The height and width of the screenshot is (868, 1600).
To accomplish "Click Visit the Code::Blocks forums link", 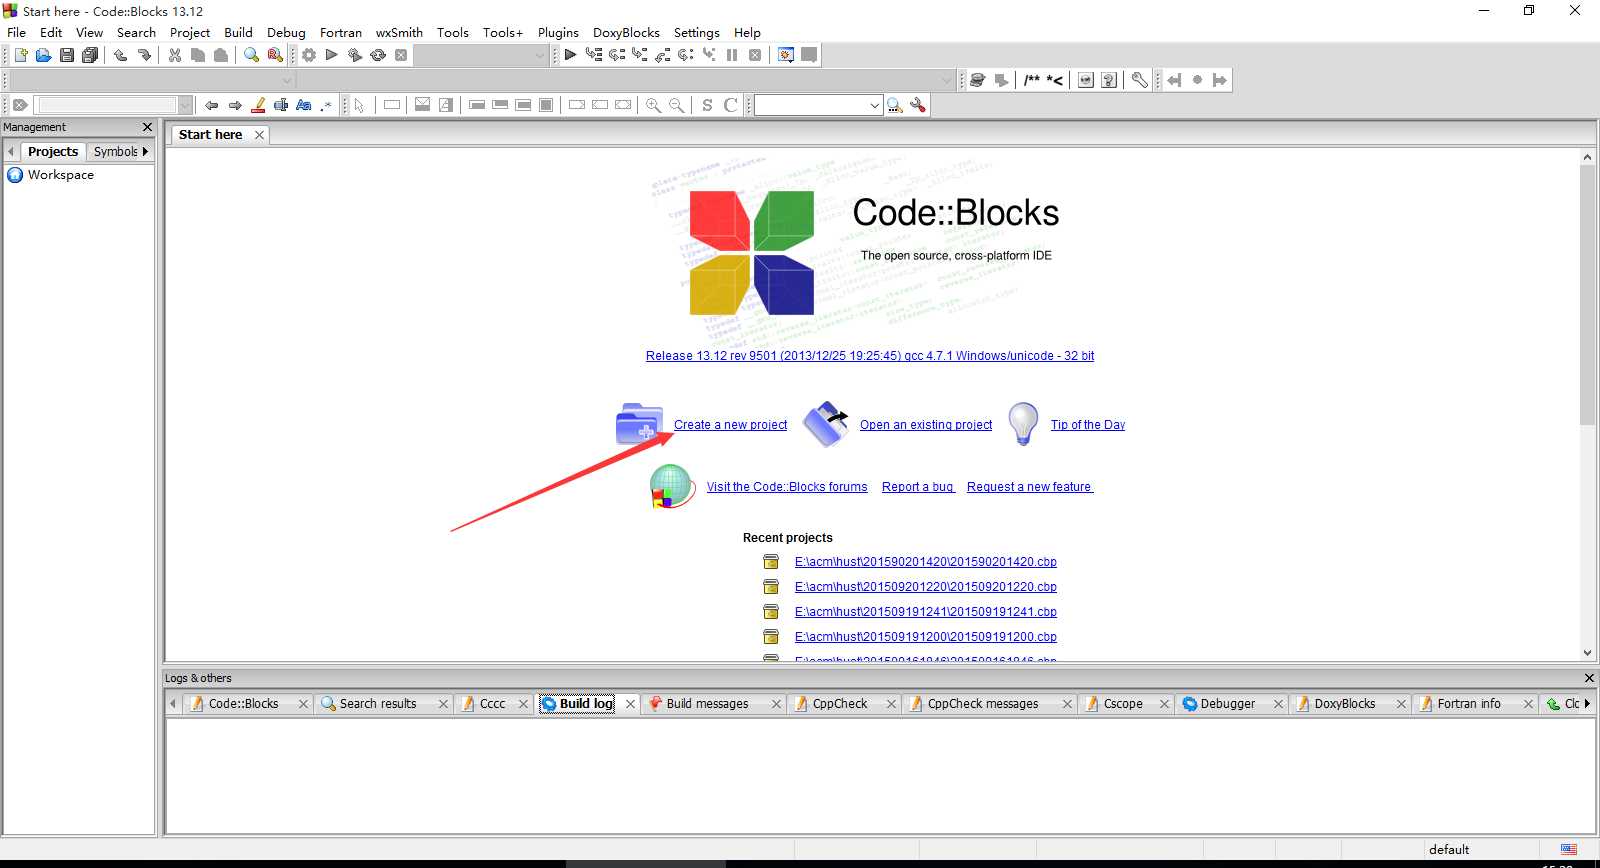I will point(787,486).
